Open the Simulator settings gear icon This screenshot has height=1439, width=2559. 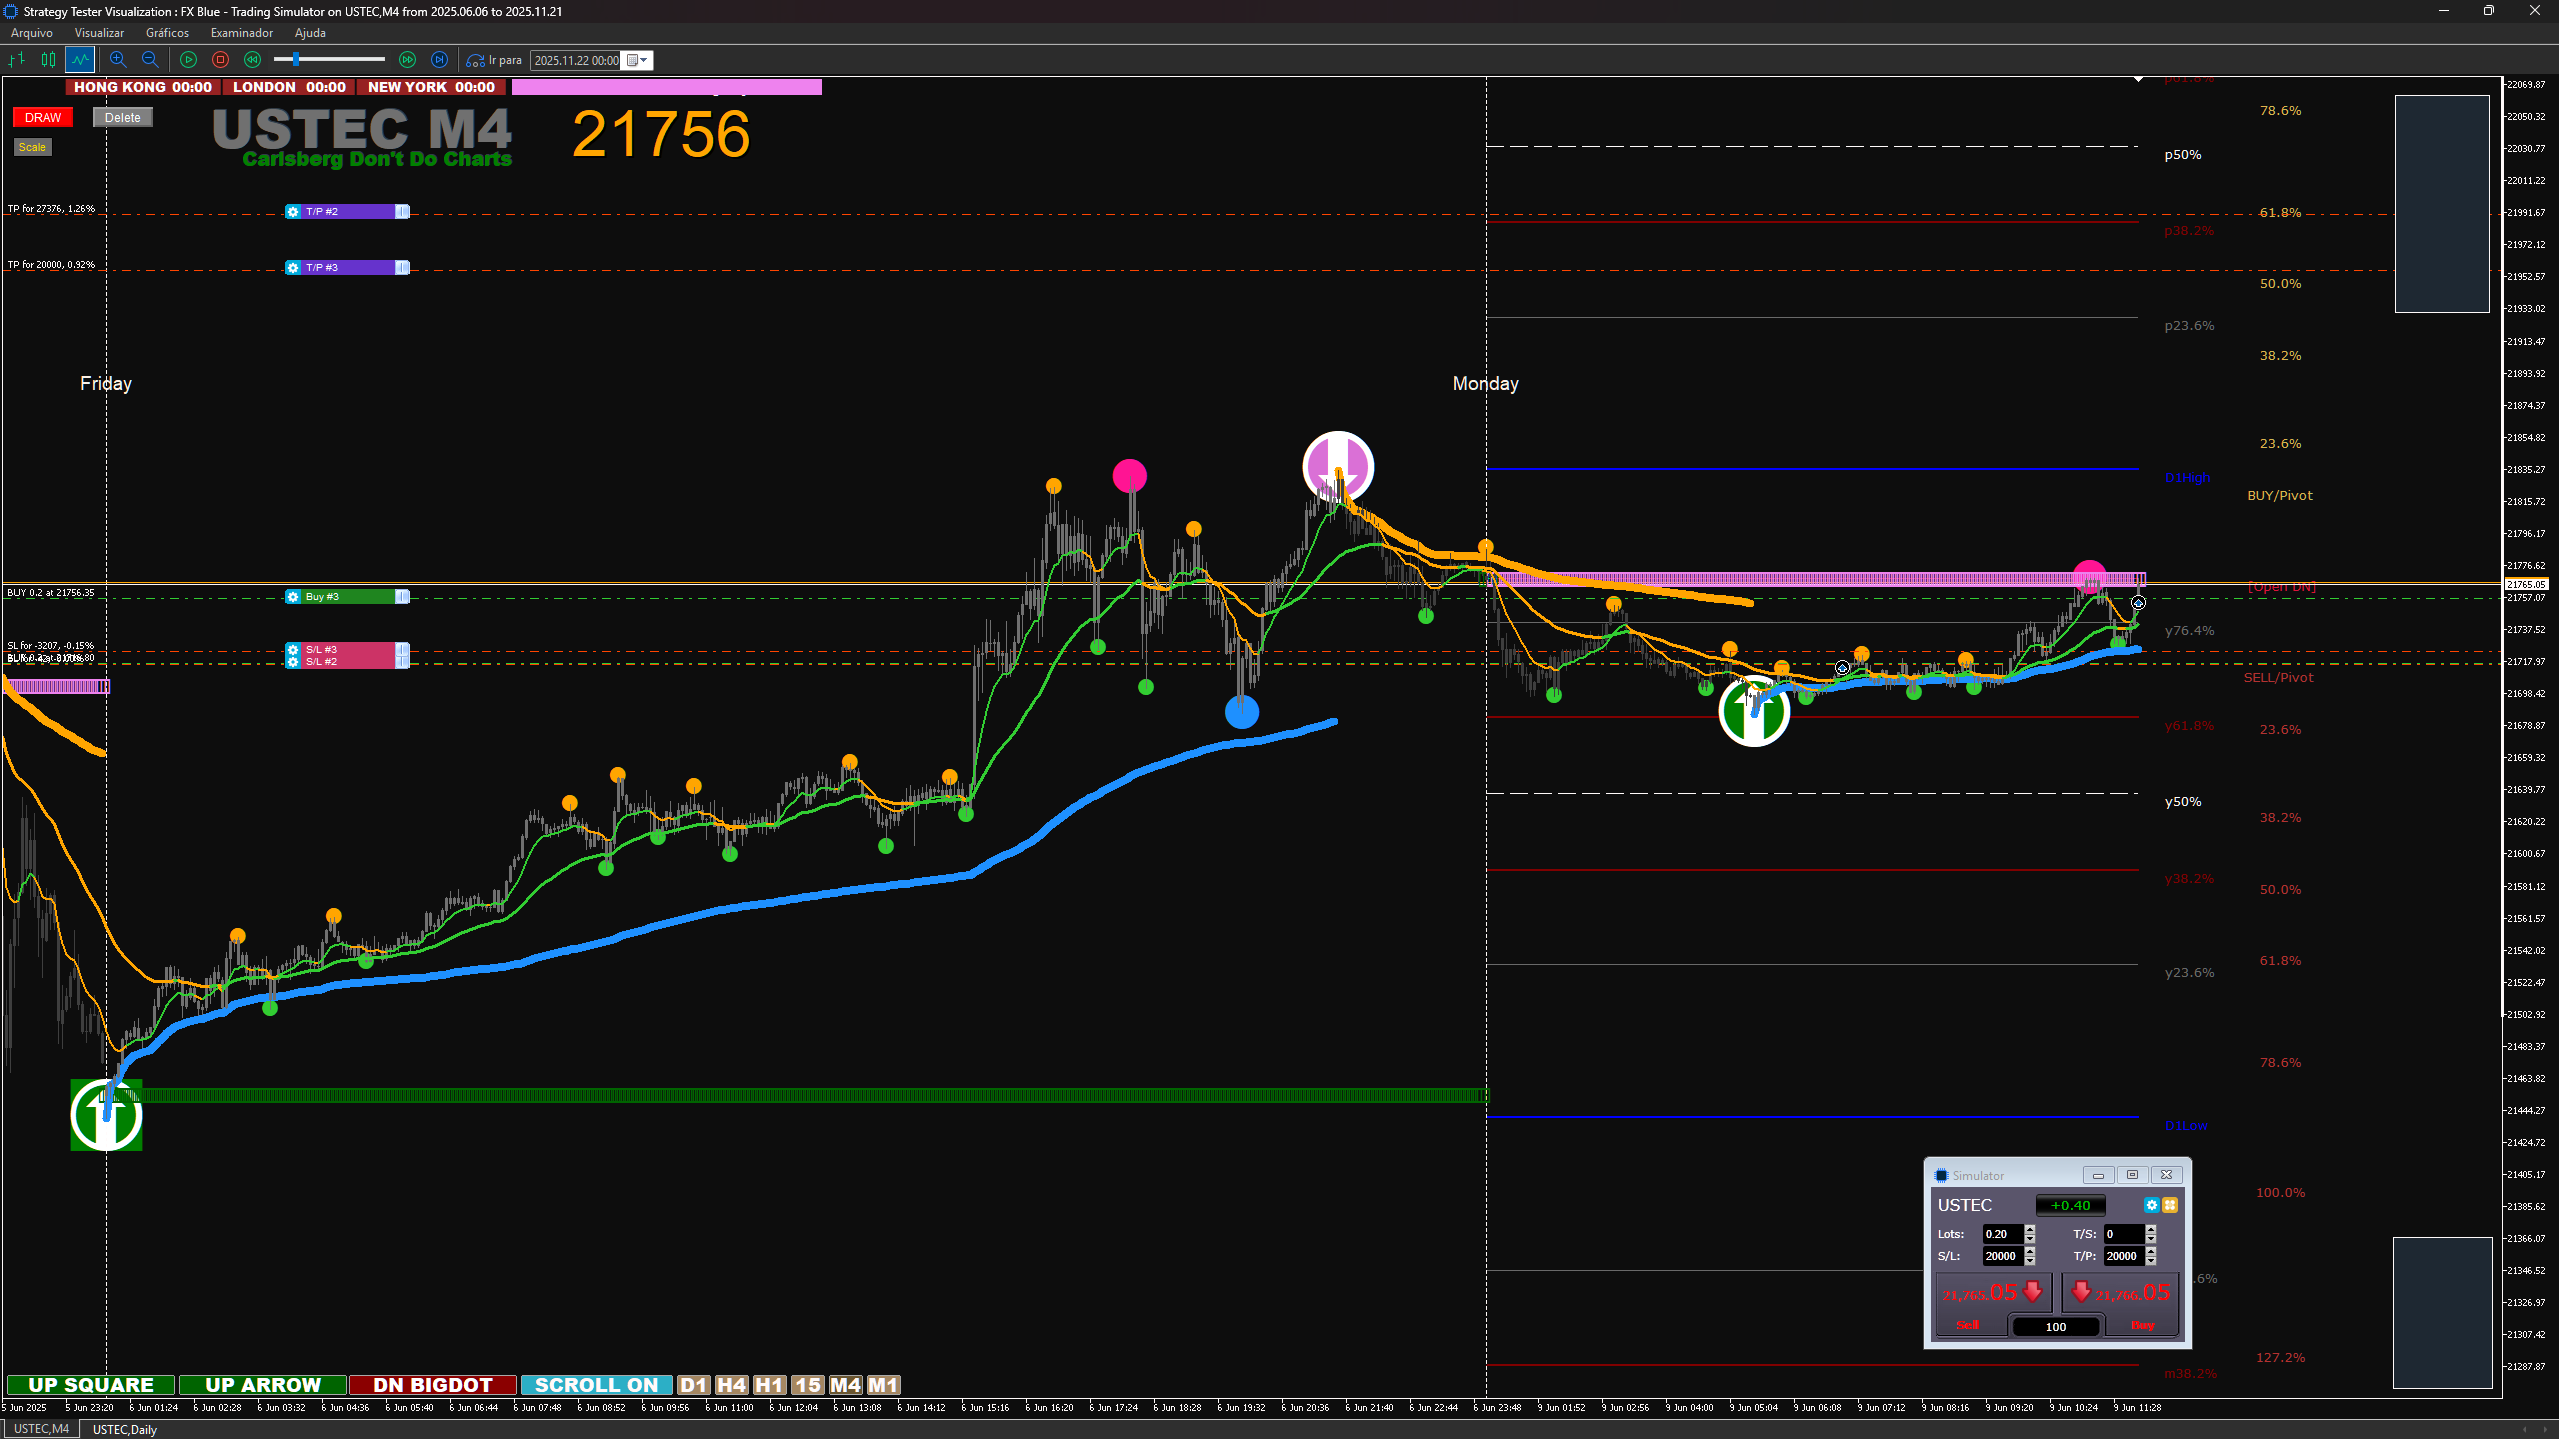(2151, 1205)
